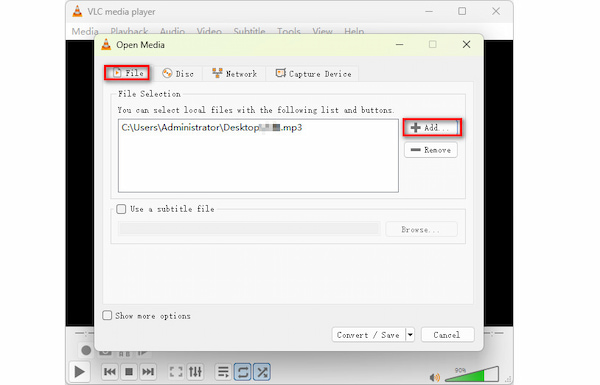Click the Open Media dialog cone icon
This screenshot has height=385, width=600.
[106, 44]
